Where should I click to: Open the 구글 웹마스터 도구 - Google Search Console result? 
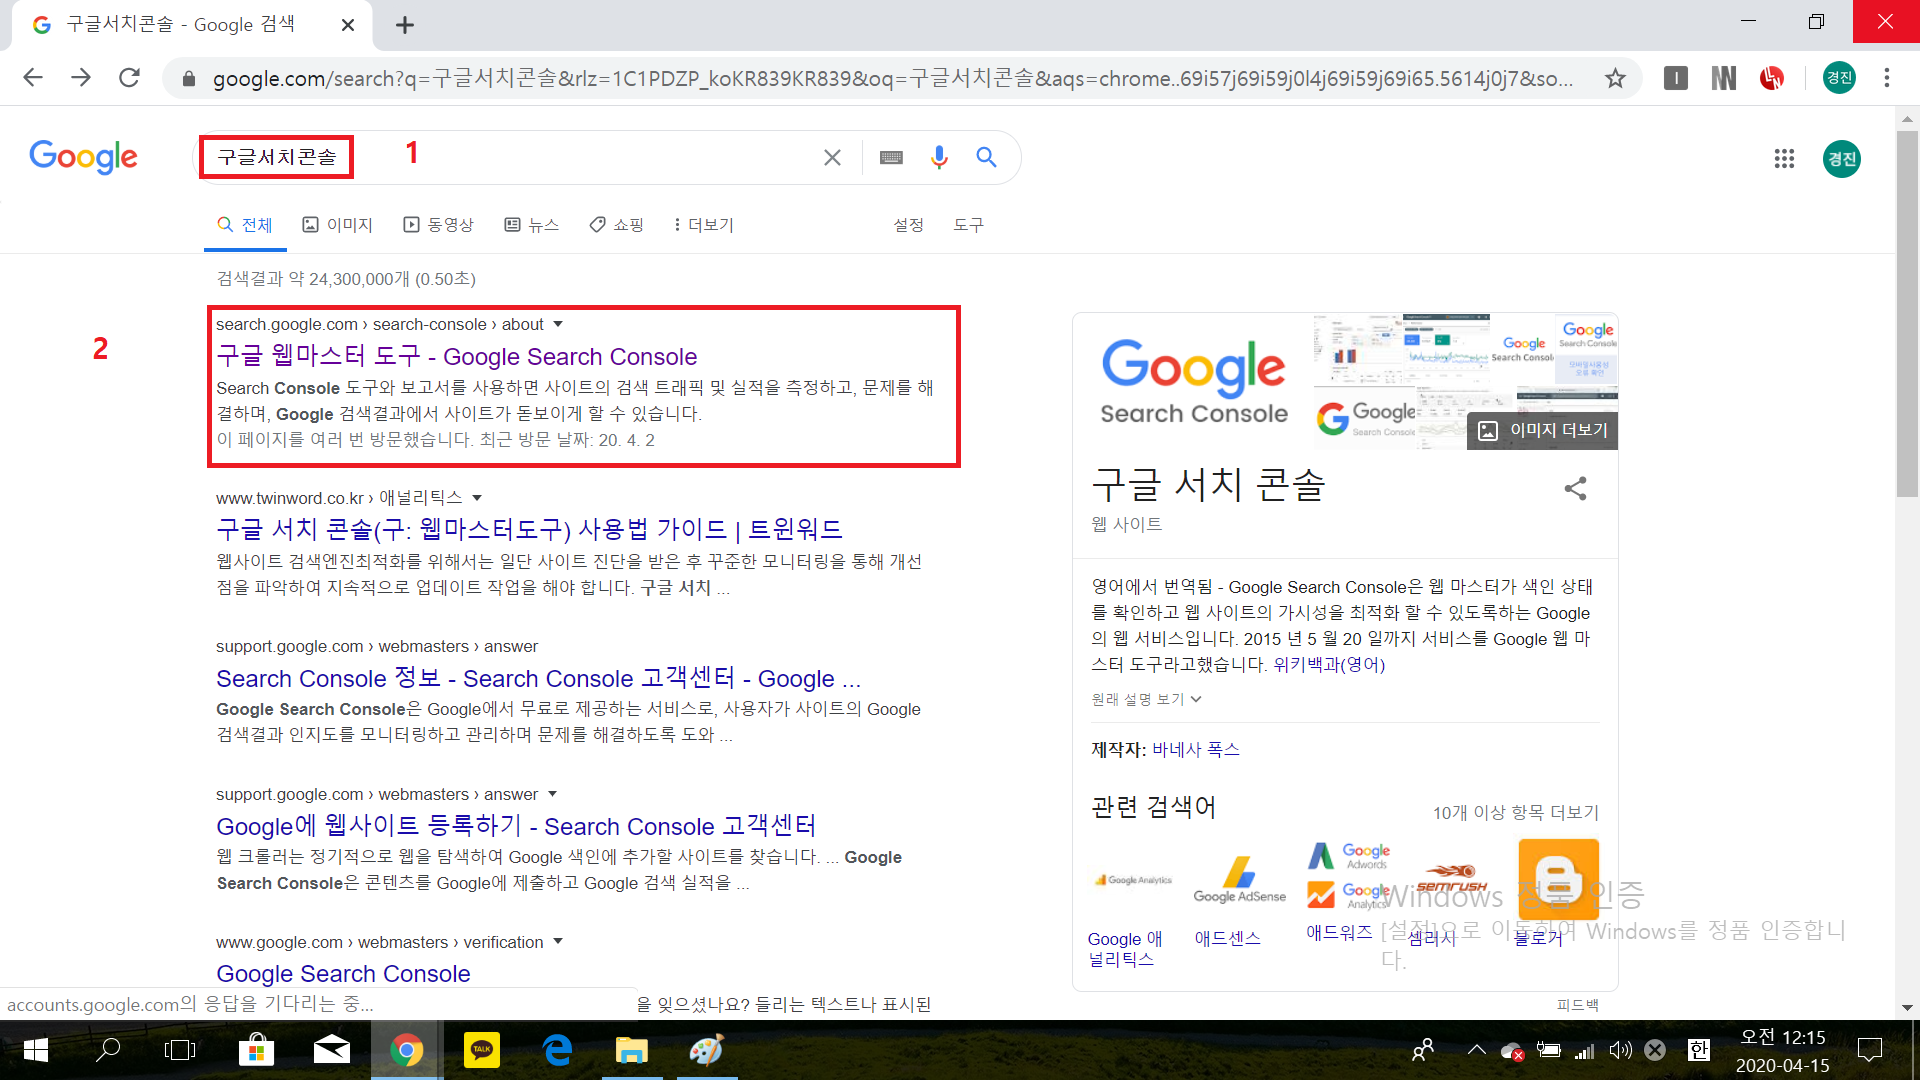tap(456, 357)
